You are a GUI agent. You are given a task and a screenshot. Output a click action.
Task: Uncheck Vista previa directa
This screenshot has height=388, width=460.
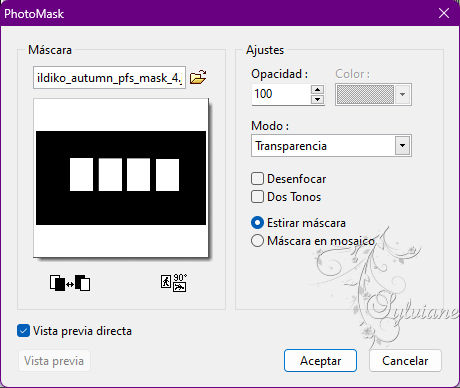[x=23, y=331]
